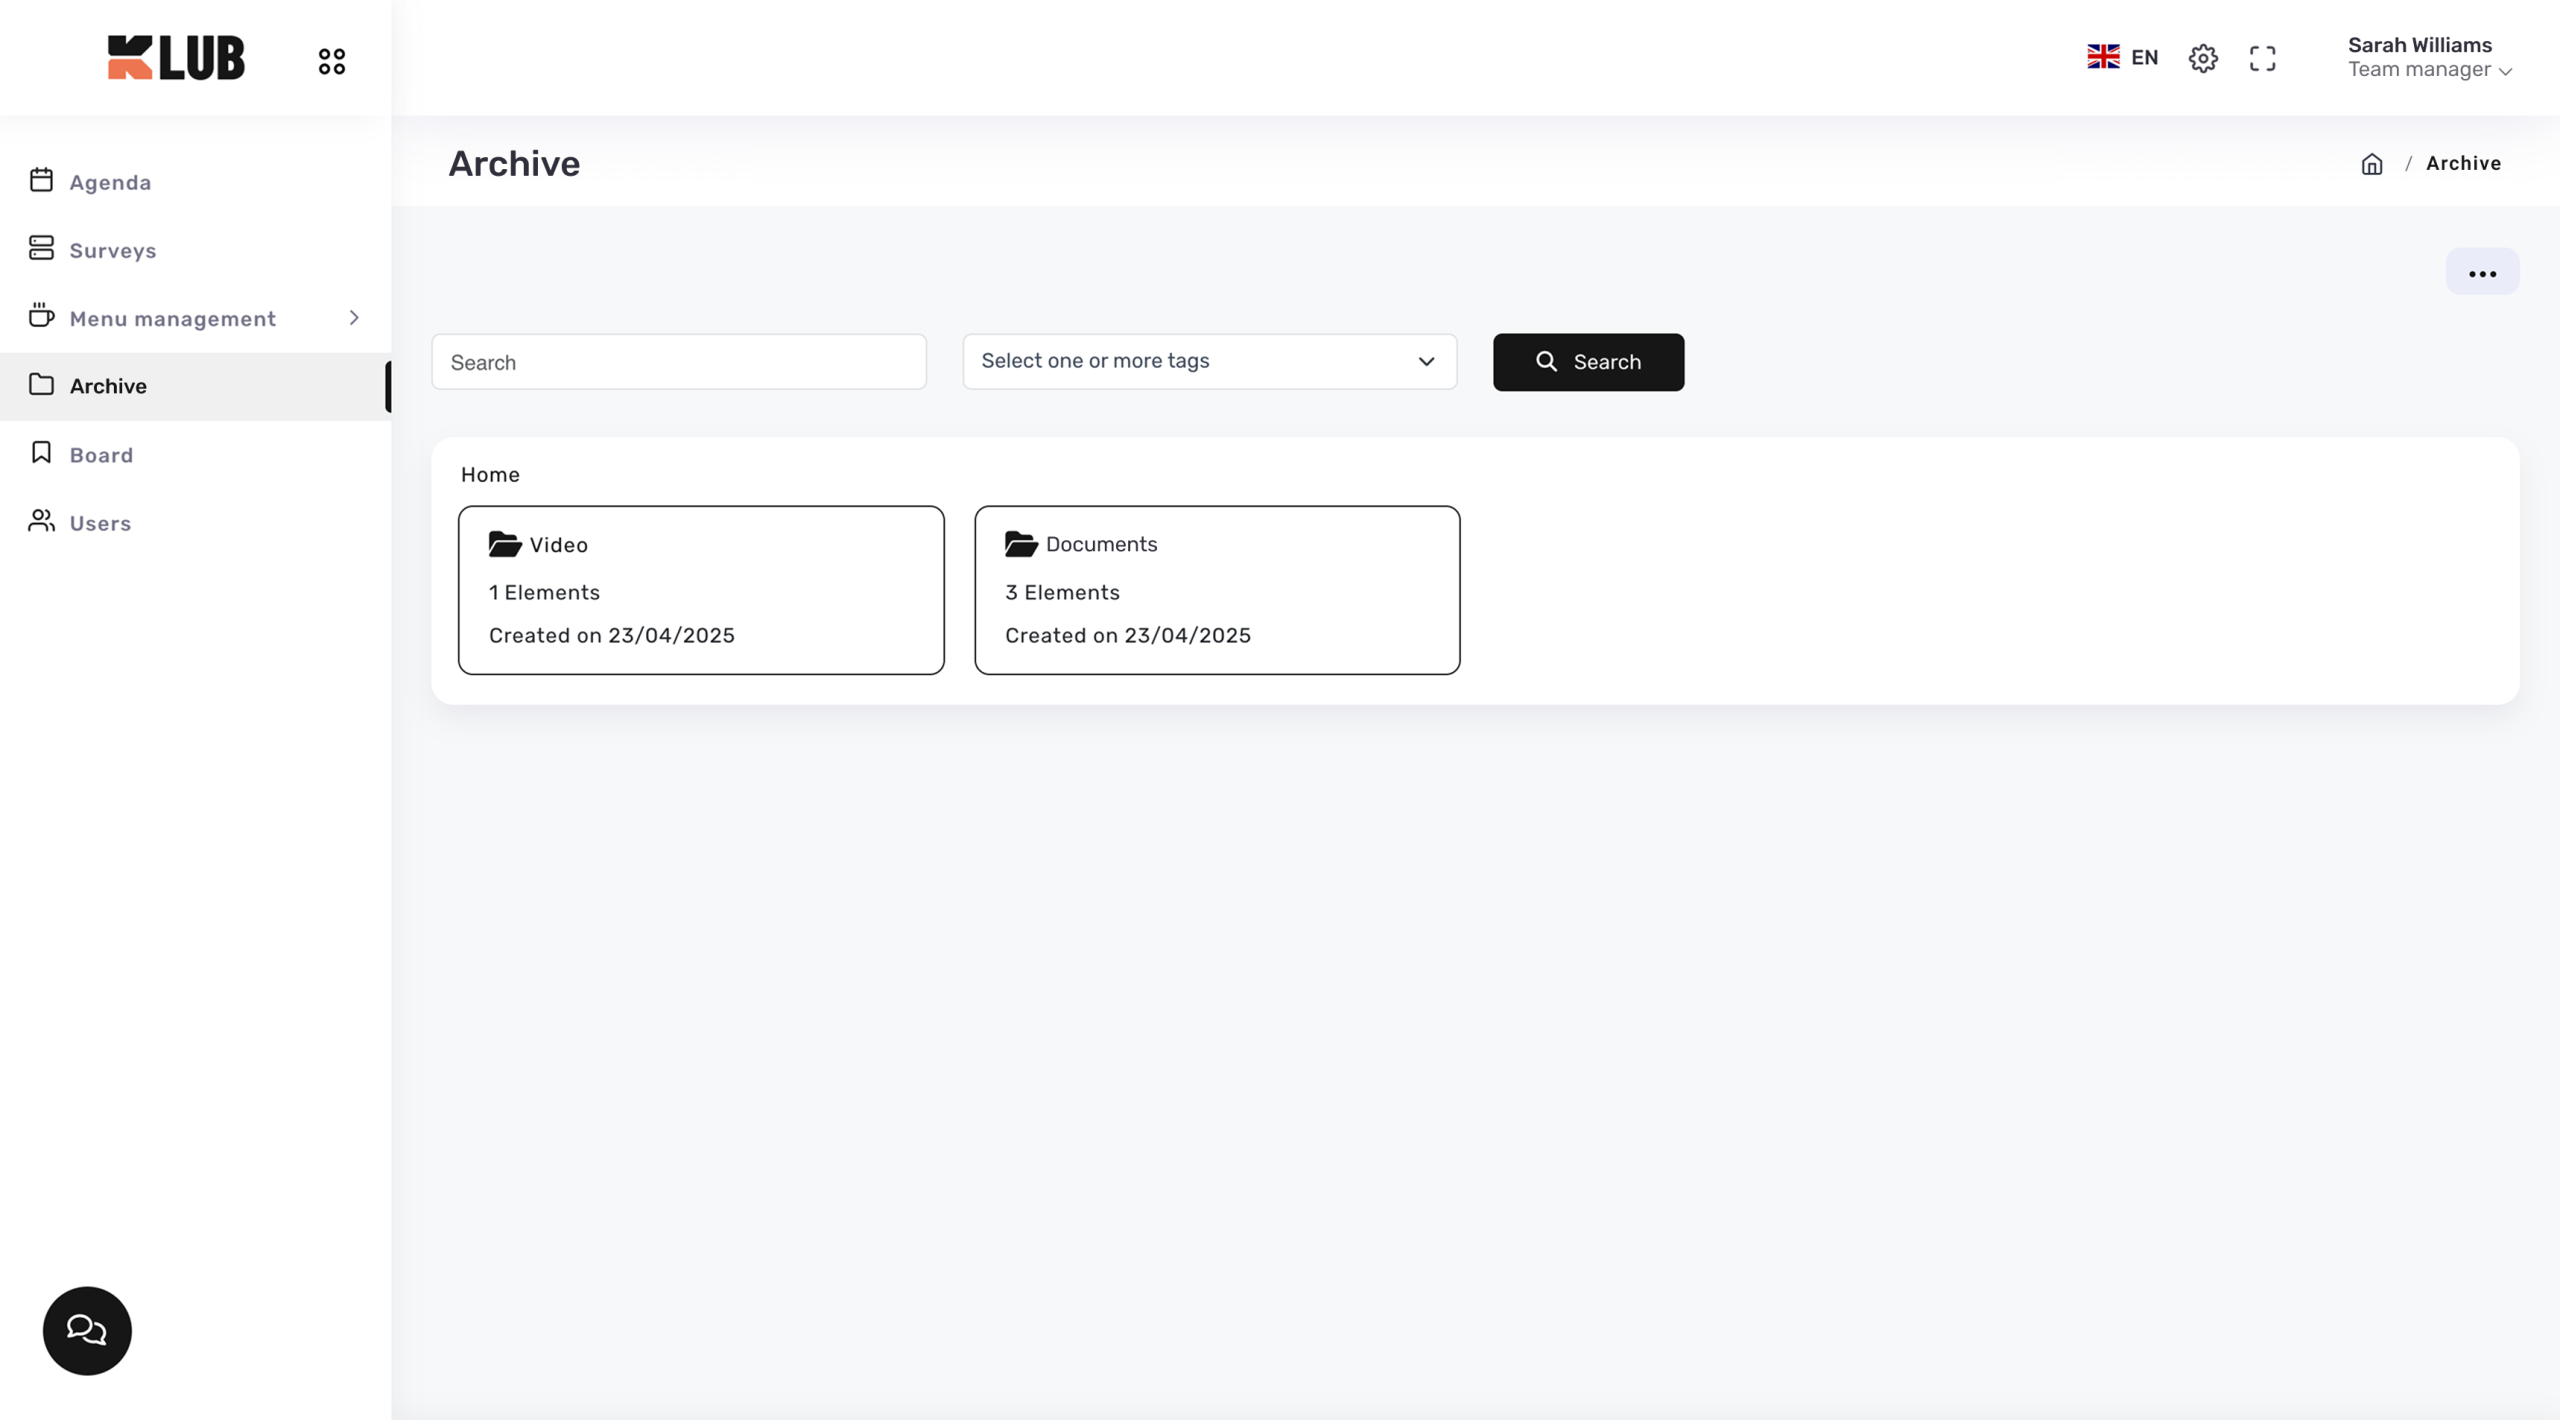Expand the Menu management submenu chevron

click(x=354, y=318)
